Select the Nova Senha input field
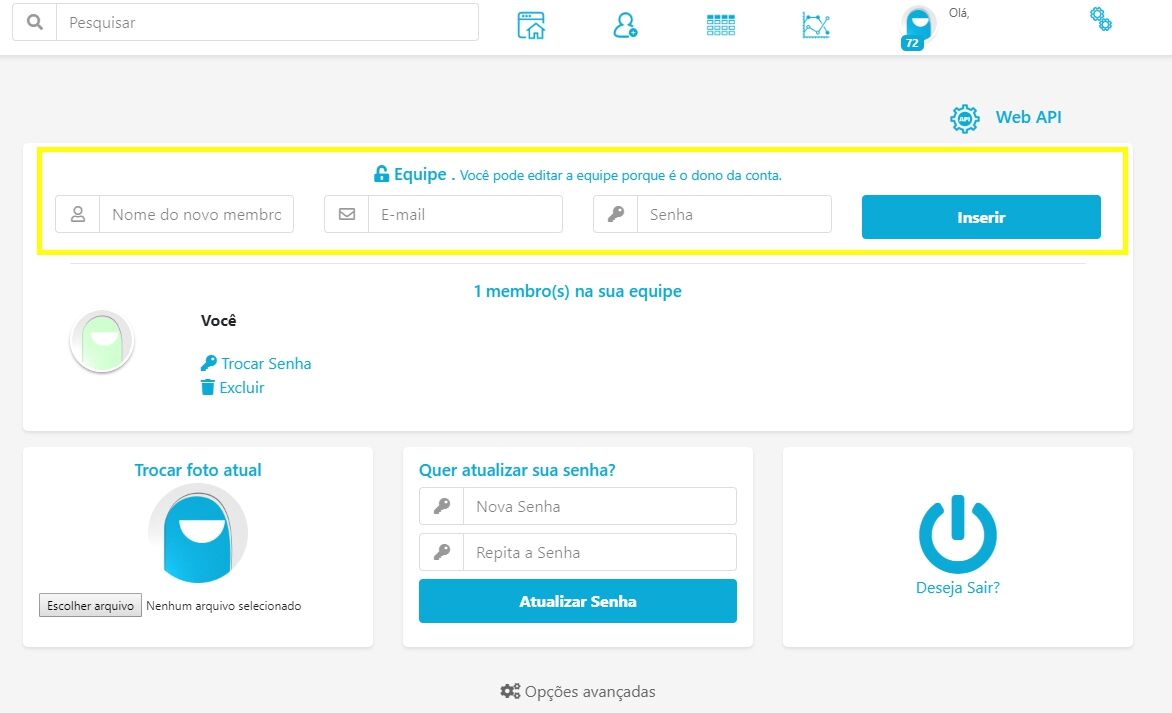The width and height of the screenshot is (1172, 713). click(x=599, y=507)
